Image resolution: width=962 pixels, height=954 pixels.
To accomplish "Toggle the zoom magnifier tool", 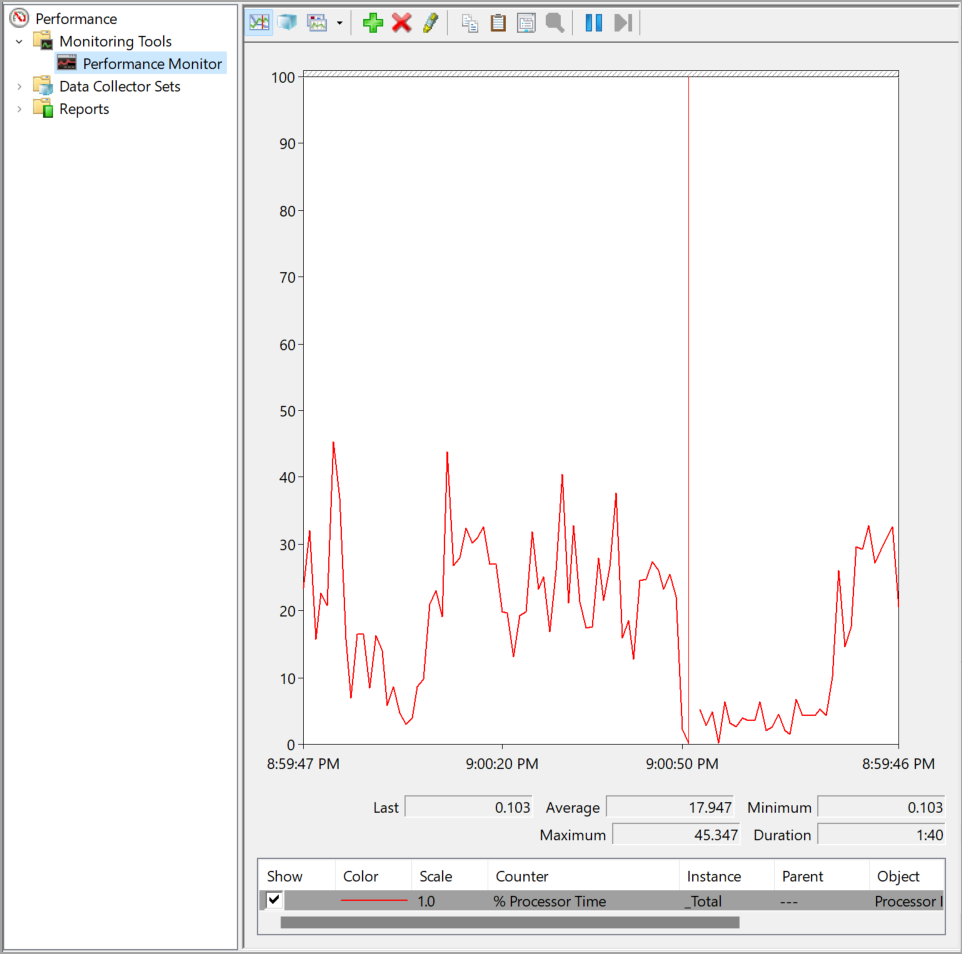I will 553,22.
